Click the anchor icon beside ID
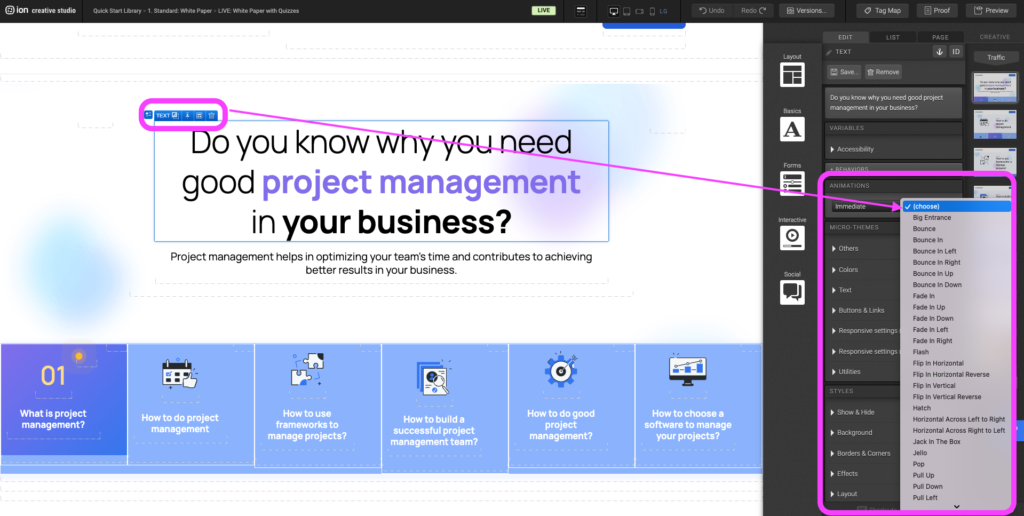 point(939,51)
